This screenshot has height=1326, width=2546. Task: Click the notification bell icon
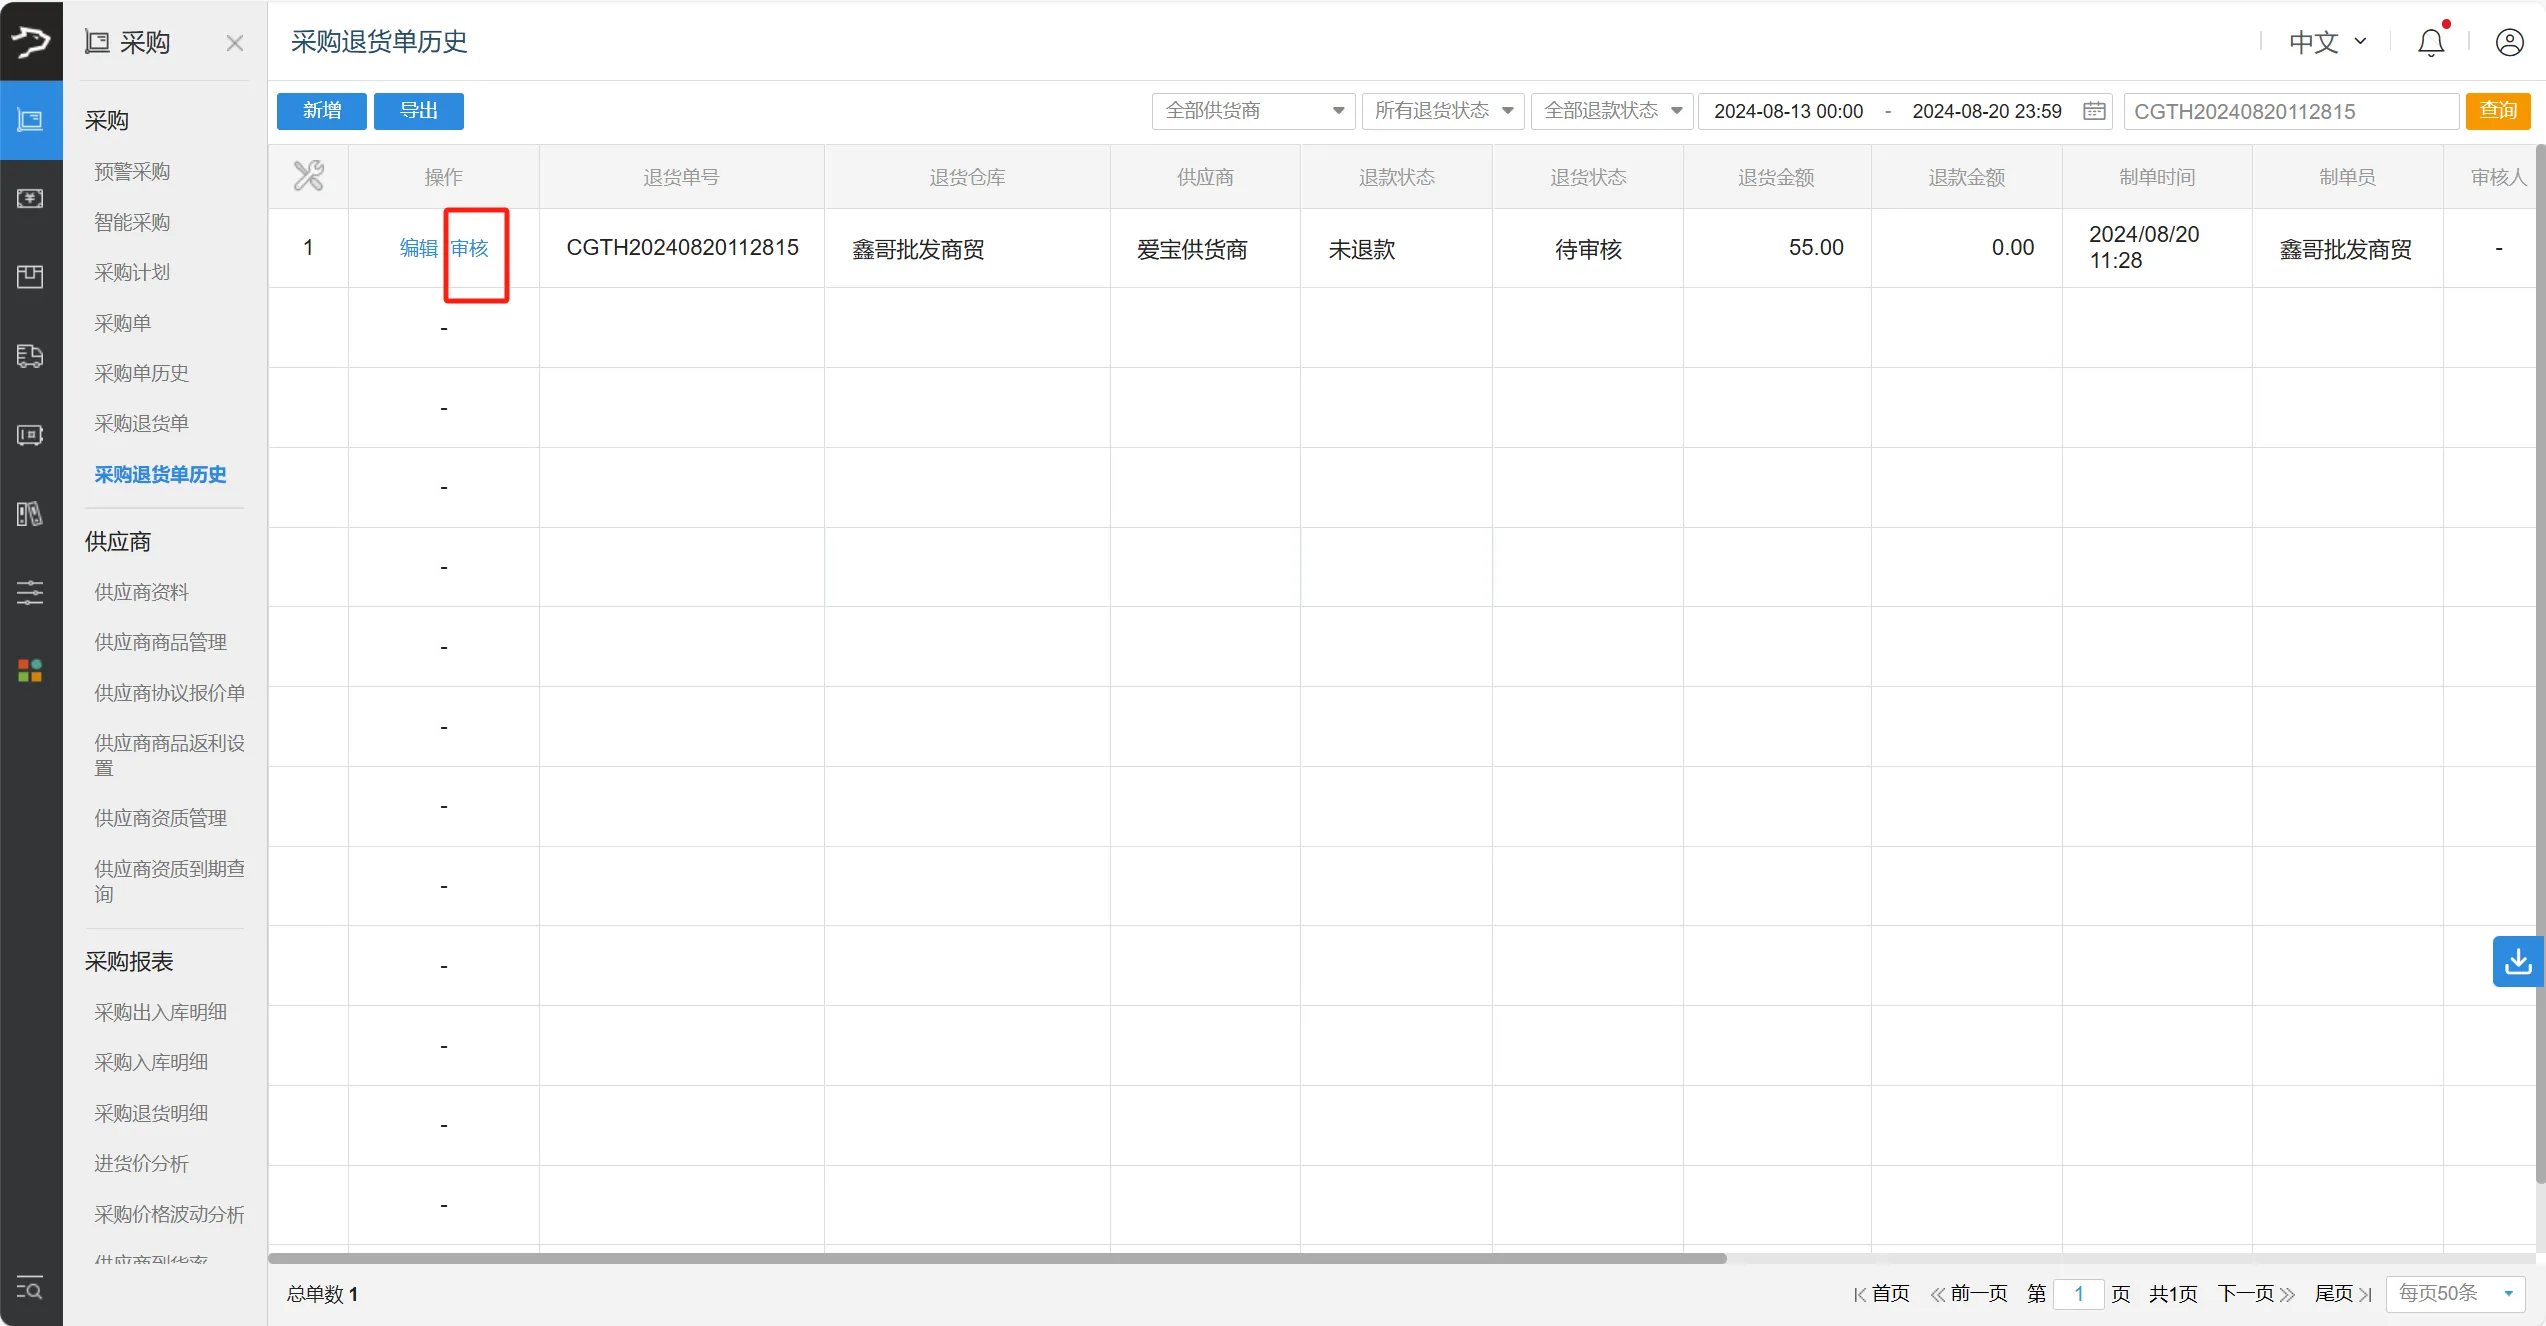tap(2430, 42)
